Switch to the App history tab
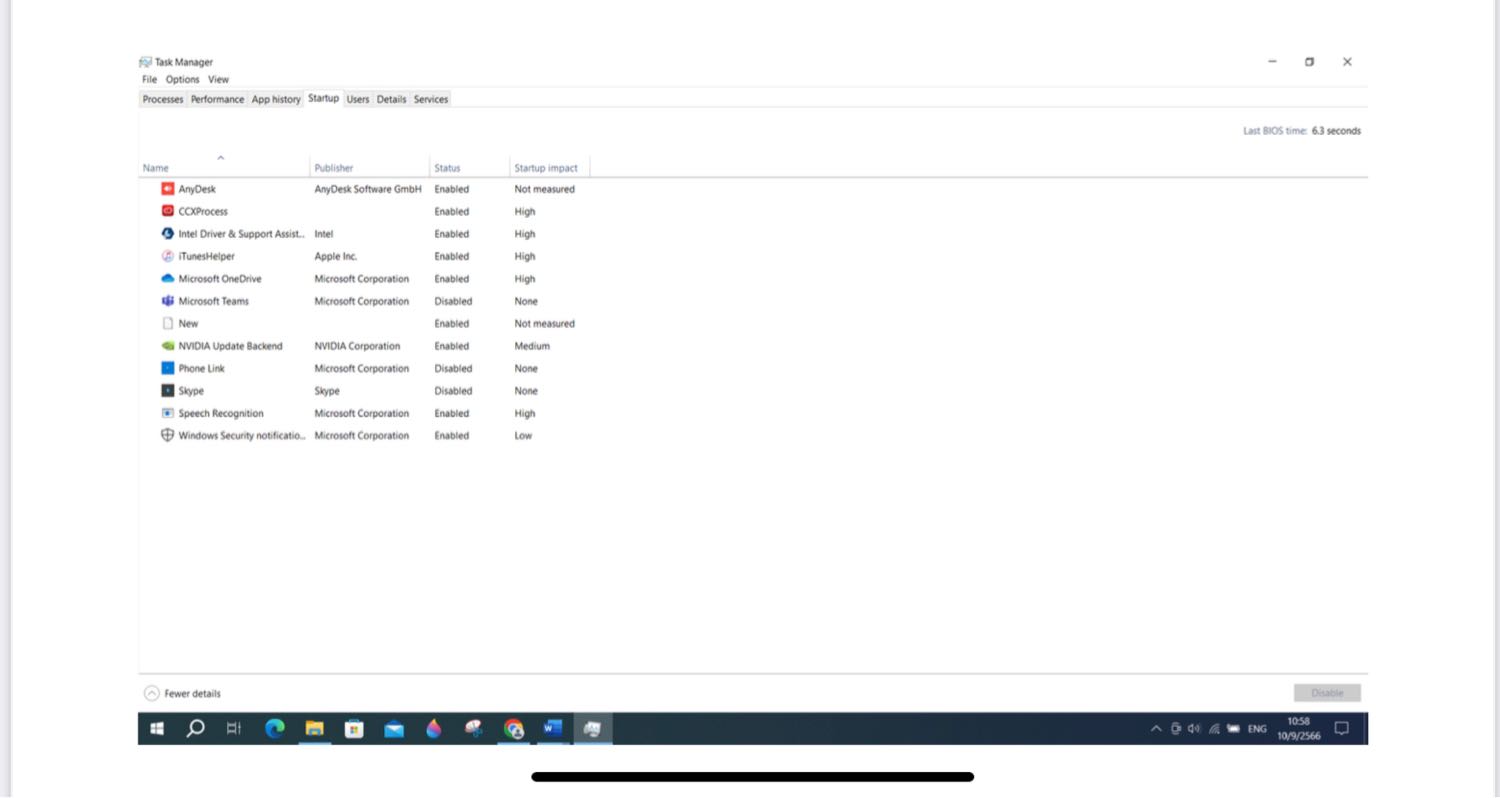The width and height of the screenshot is (1500, 798). point(276,99)
